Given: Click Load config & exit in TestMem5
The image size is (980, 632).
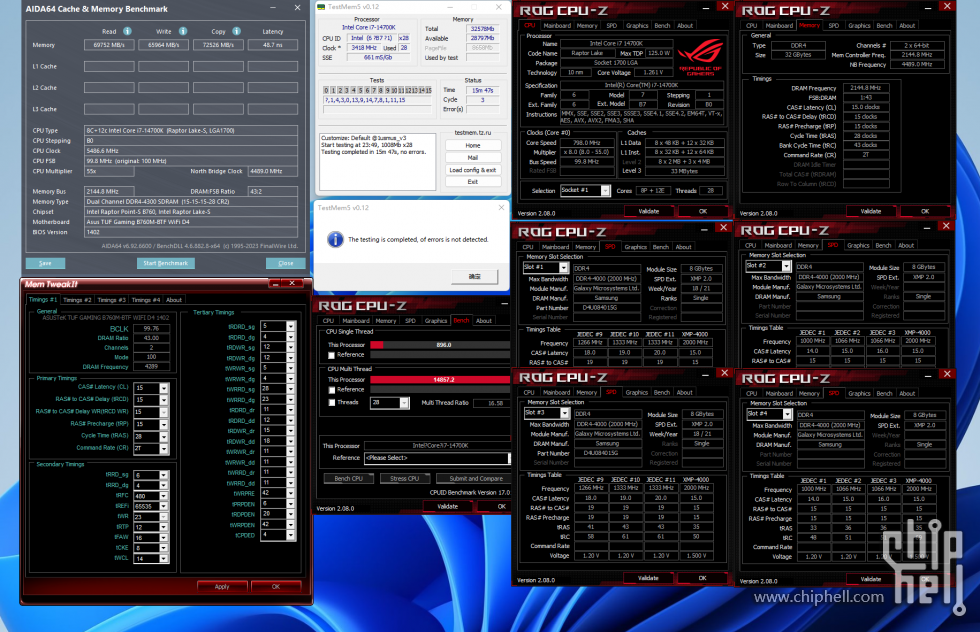Looking at the screenshot, I should (472, 170).
